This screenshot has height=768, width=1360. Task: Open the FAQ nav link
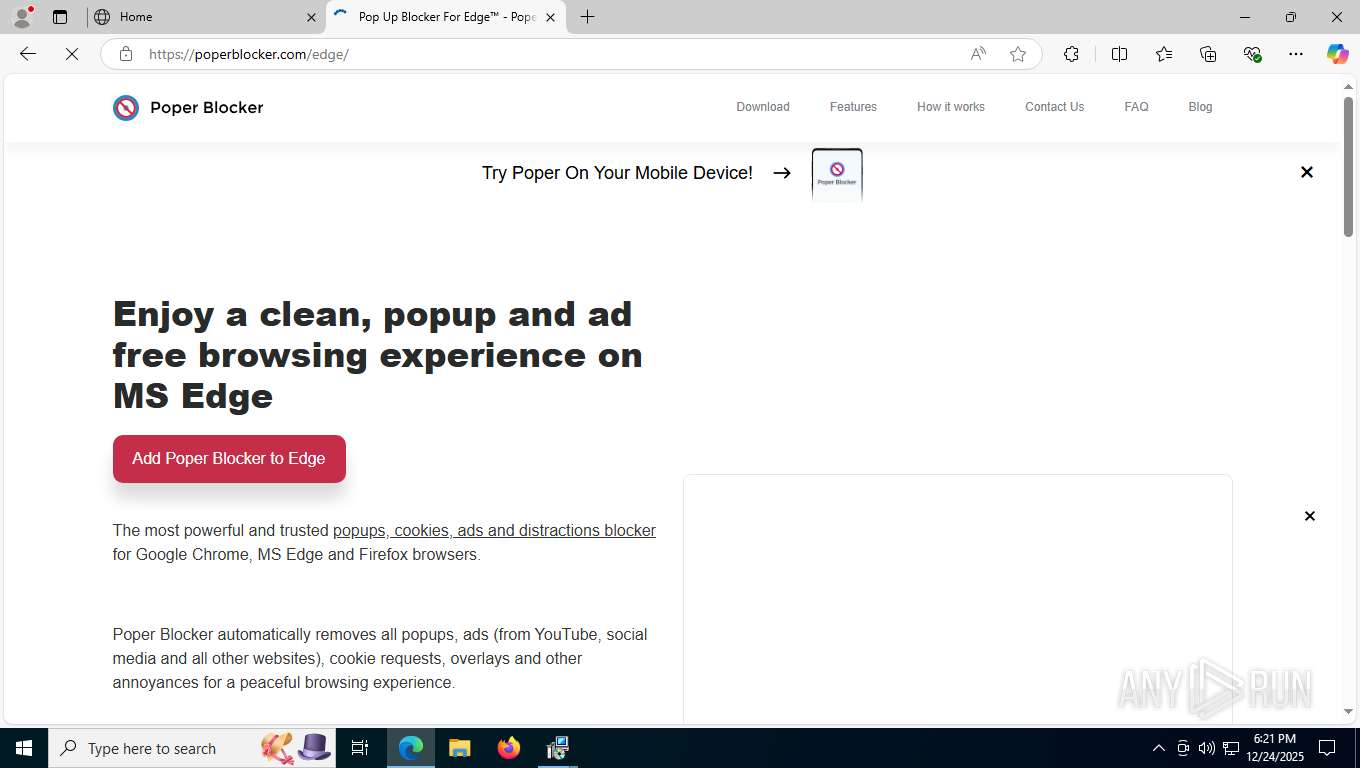(1136, 107)
